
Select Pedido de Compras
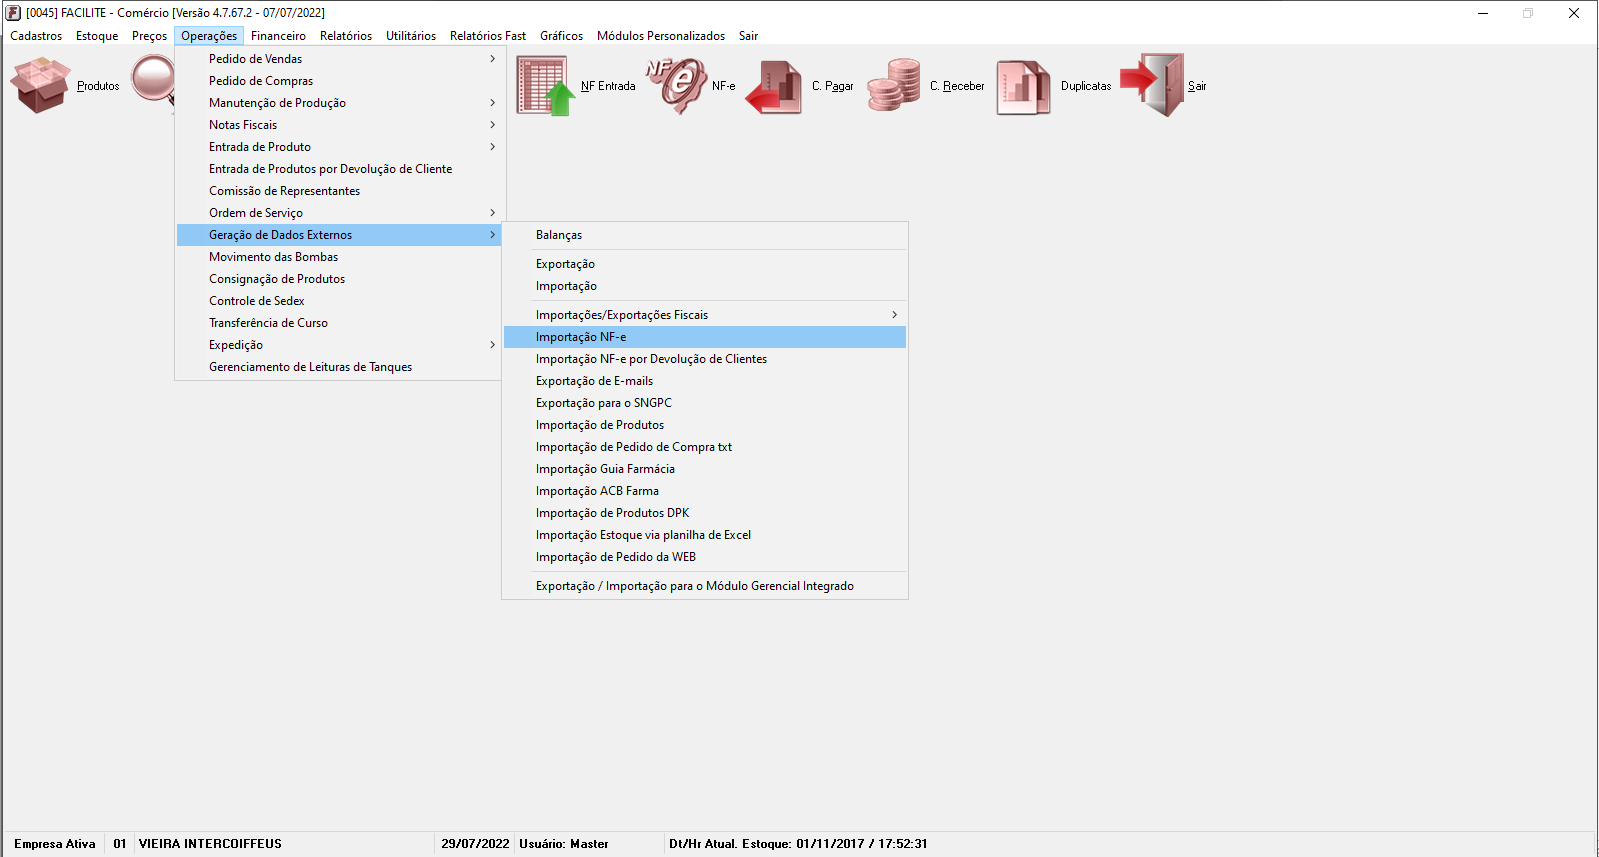click(339, 81)
